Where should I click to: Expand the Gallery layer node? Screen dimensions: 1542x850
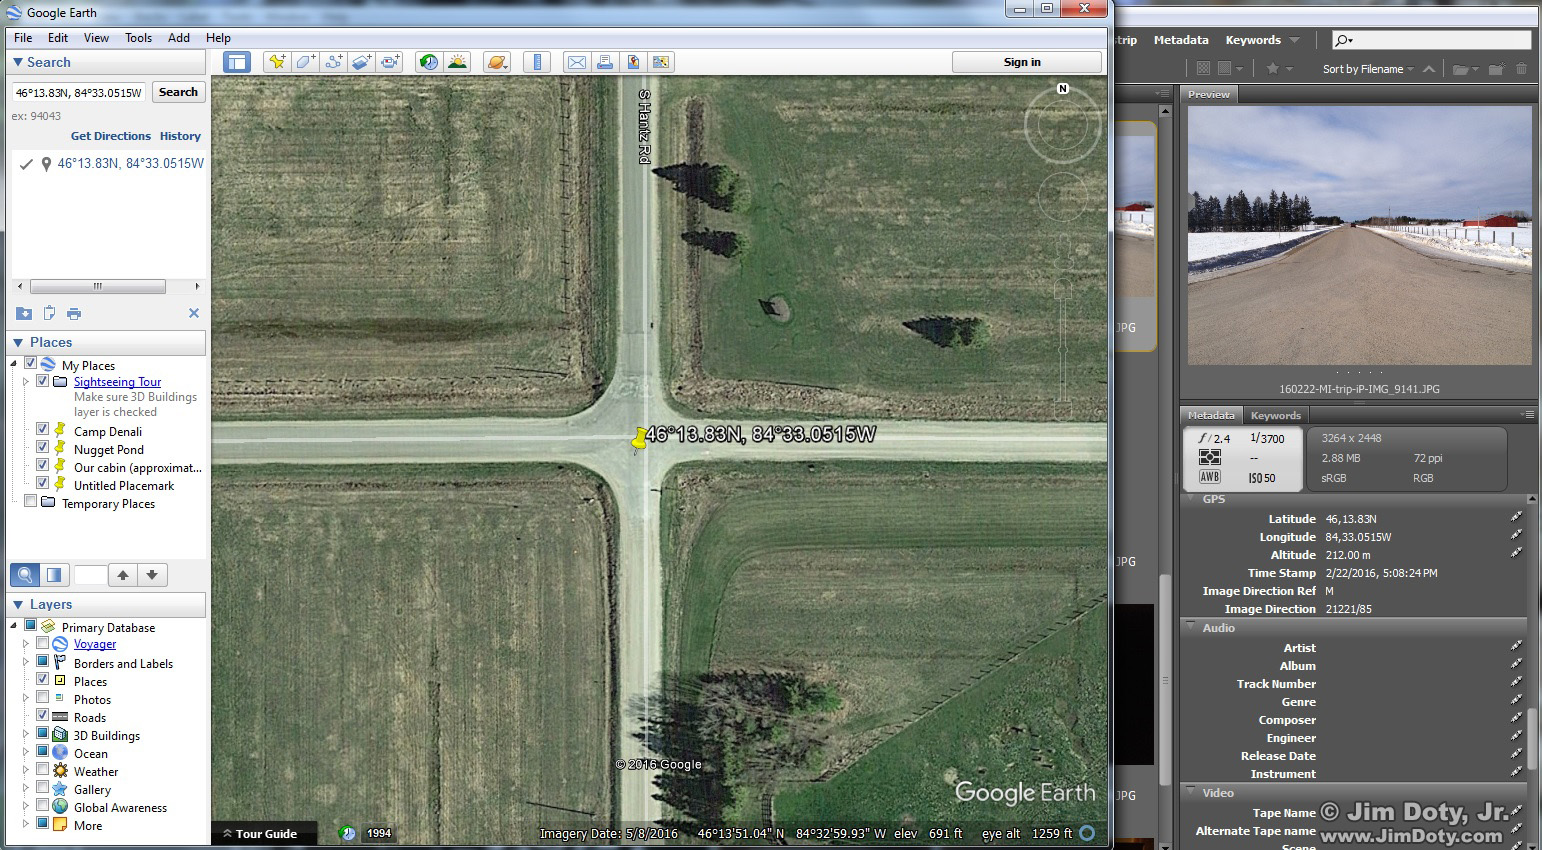pyautogui.click(x=26, y=788)
